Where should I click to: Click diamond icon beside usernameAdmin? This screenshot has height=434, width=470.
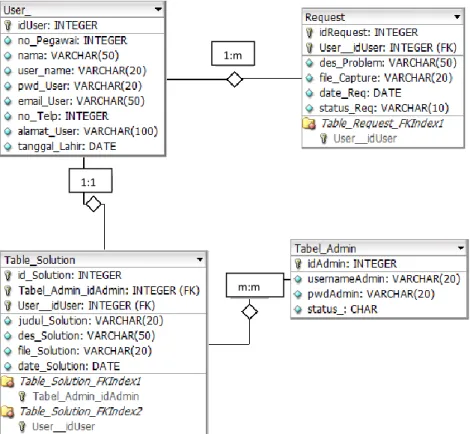point(298,279)
